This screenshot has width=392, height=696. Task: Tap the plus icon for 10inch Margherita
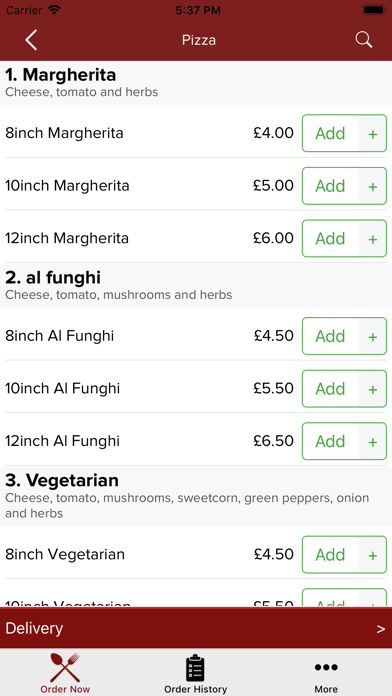coord(372,186)
